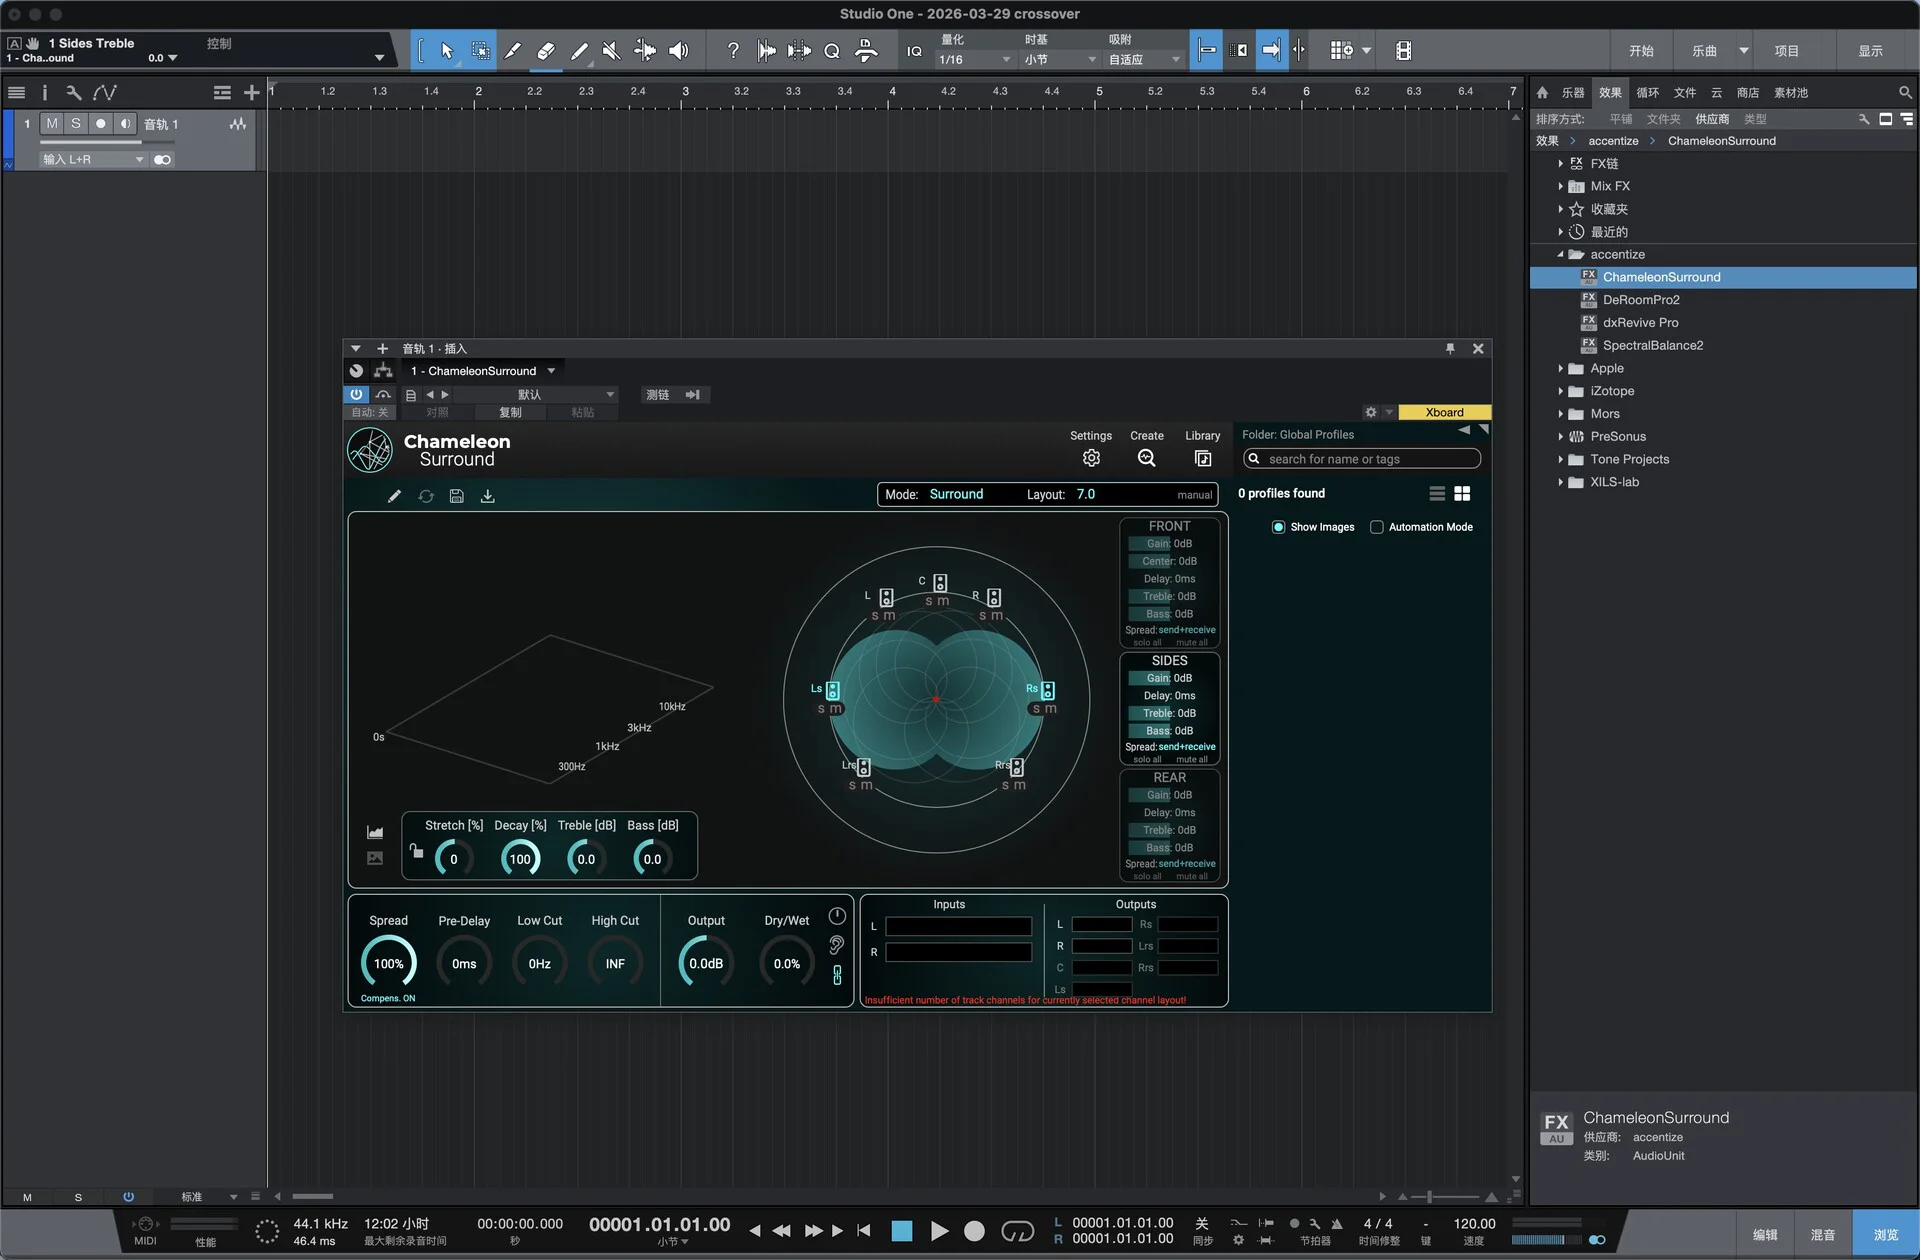
Task: Open the Library icon in Chameleon
Action: (x=1202, y=458)
